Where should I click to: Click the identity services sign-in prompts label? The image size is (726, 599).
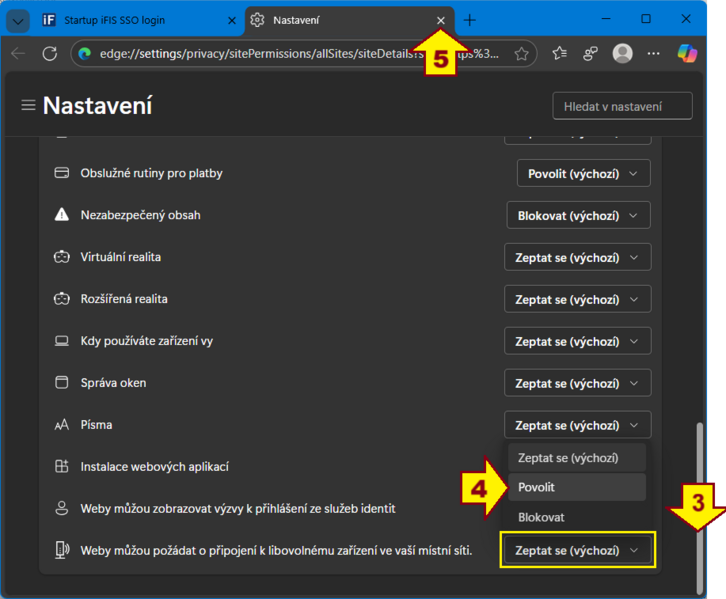pos(238,509)
